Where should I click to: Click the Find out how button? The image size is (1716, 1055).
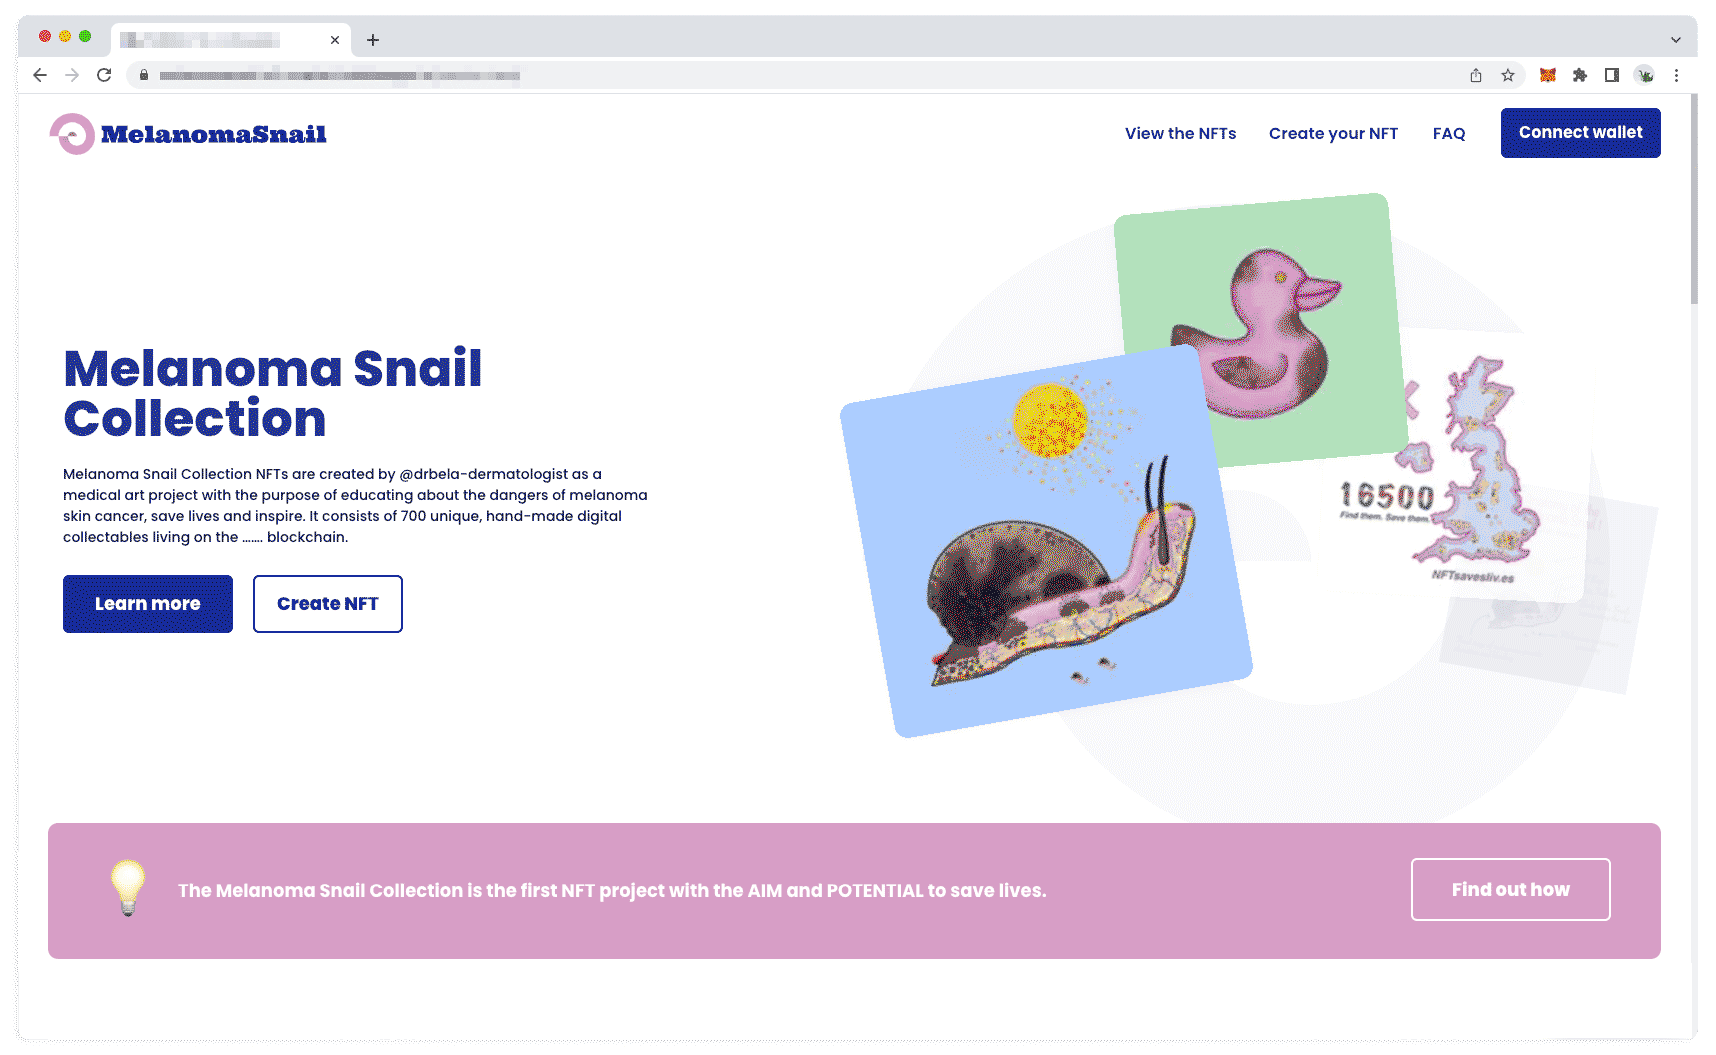tap(1510, 889)
